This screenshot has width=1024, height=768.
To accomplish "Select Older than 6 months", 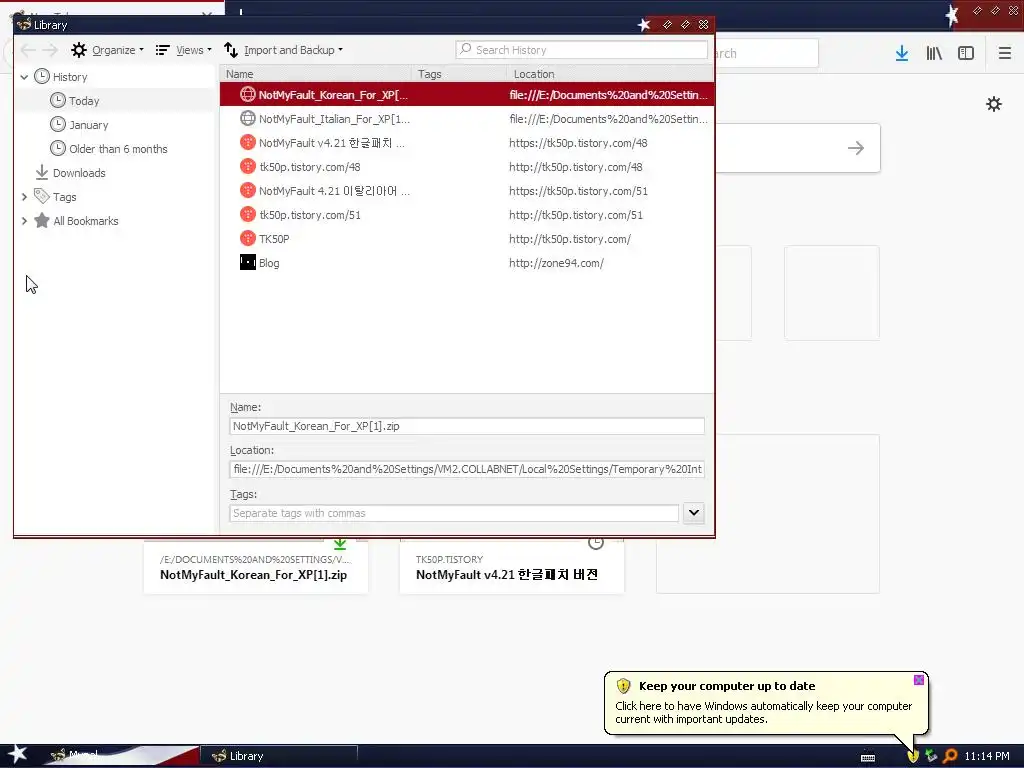I will tap(118, 149).
